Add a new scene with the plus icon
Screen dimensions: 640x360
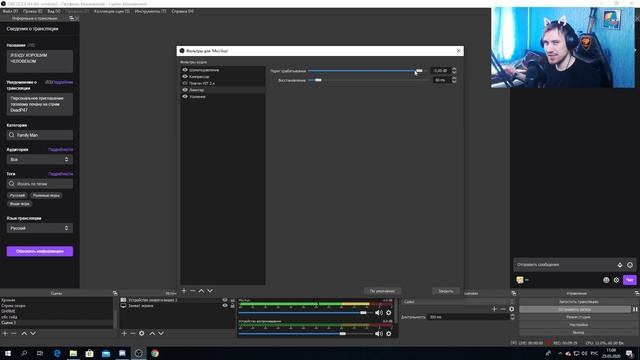click(5, 333)
